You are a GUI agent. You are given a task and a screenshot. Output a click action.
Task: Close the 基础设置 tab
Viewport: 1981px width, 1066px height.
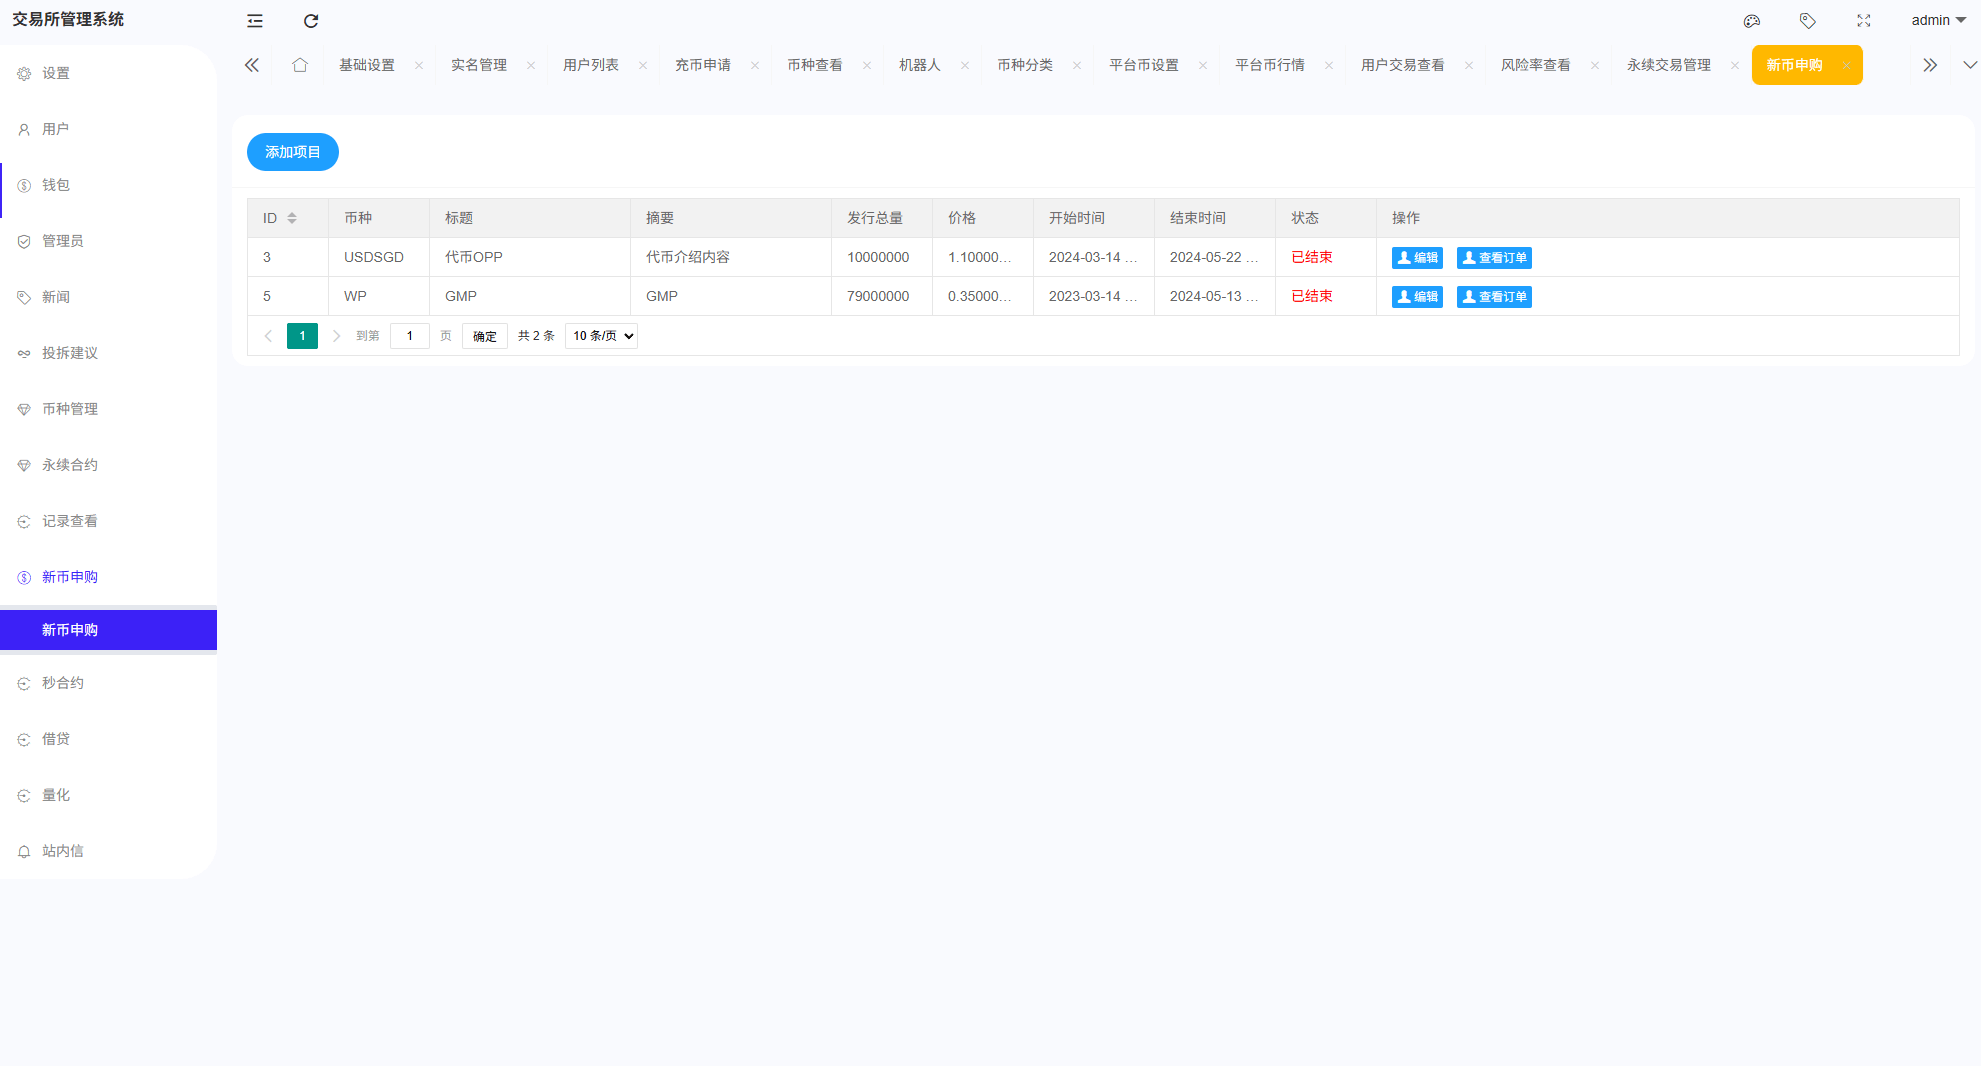pos(419,66)
